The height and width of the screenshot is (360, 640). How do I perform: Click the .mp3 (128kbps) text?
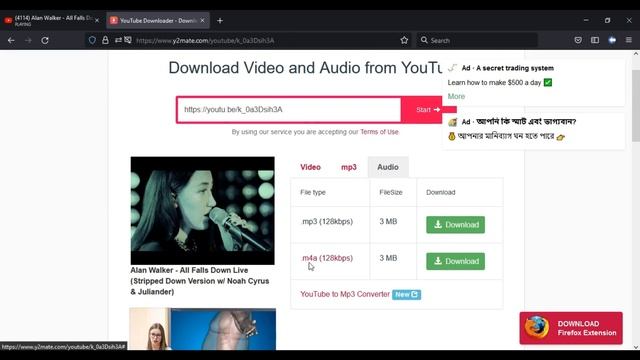327,222
